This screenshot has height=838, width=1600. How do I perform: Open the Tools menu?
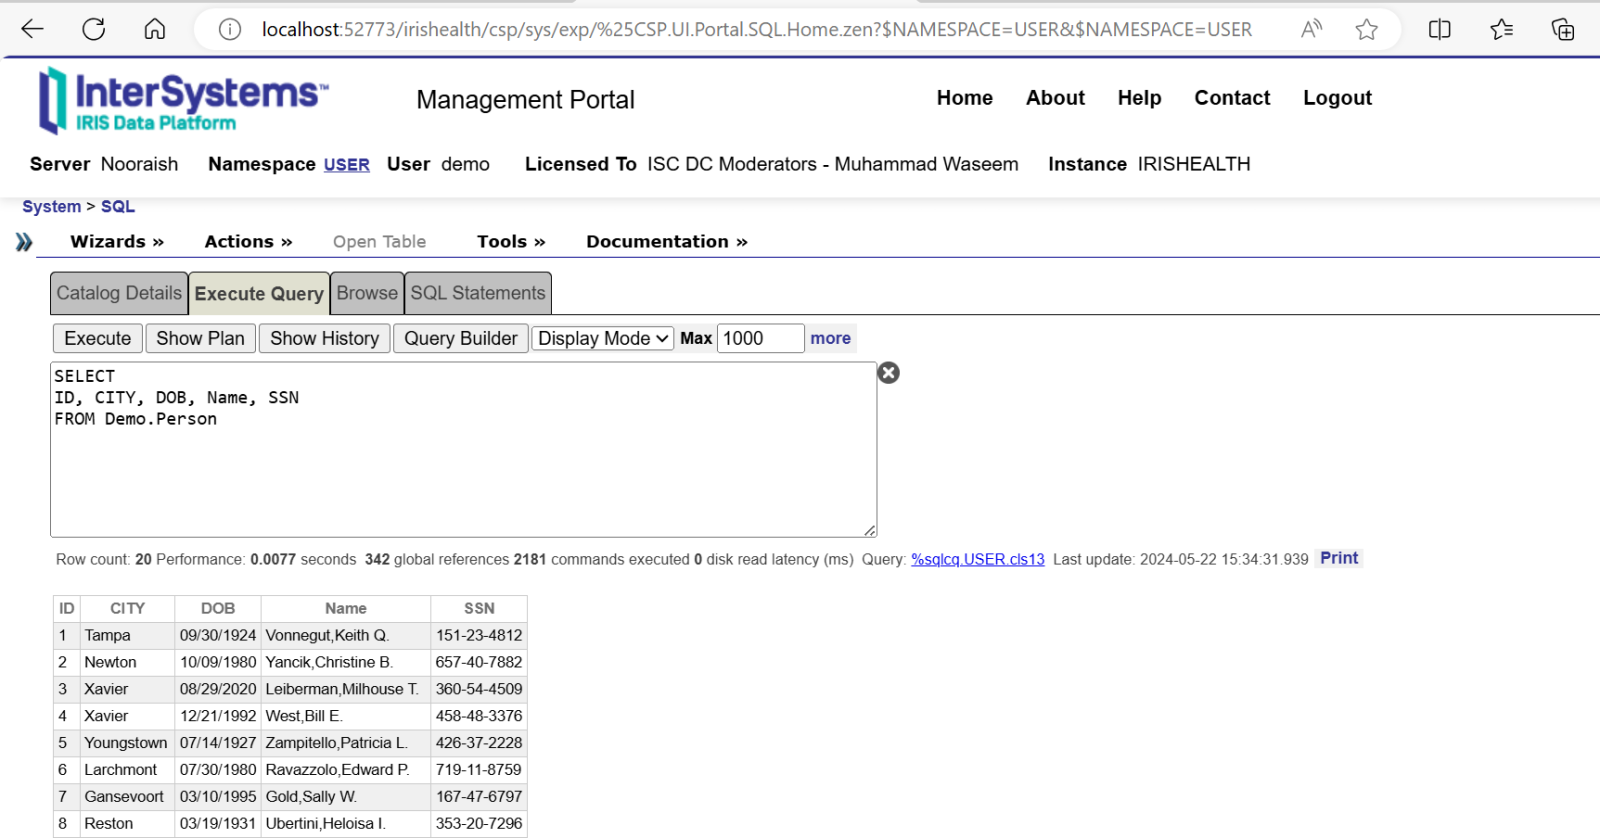(x=511, y=242)
